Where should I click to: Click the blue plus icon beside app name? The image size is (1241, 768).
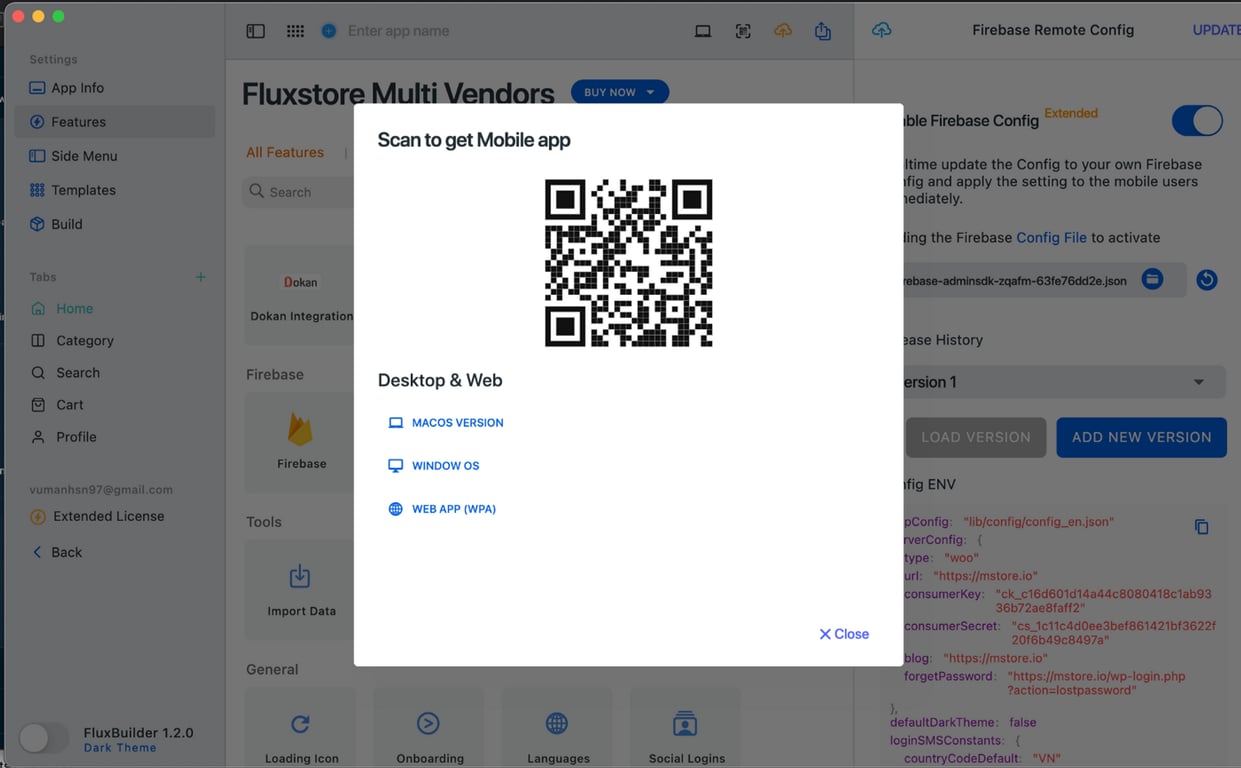pos(329,31)
